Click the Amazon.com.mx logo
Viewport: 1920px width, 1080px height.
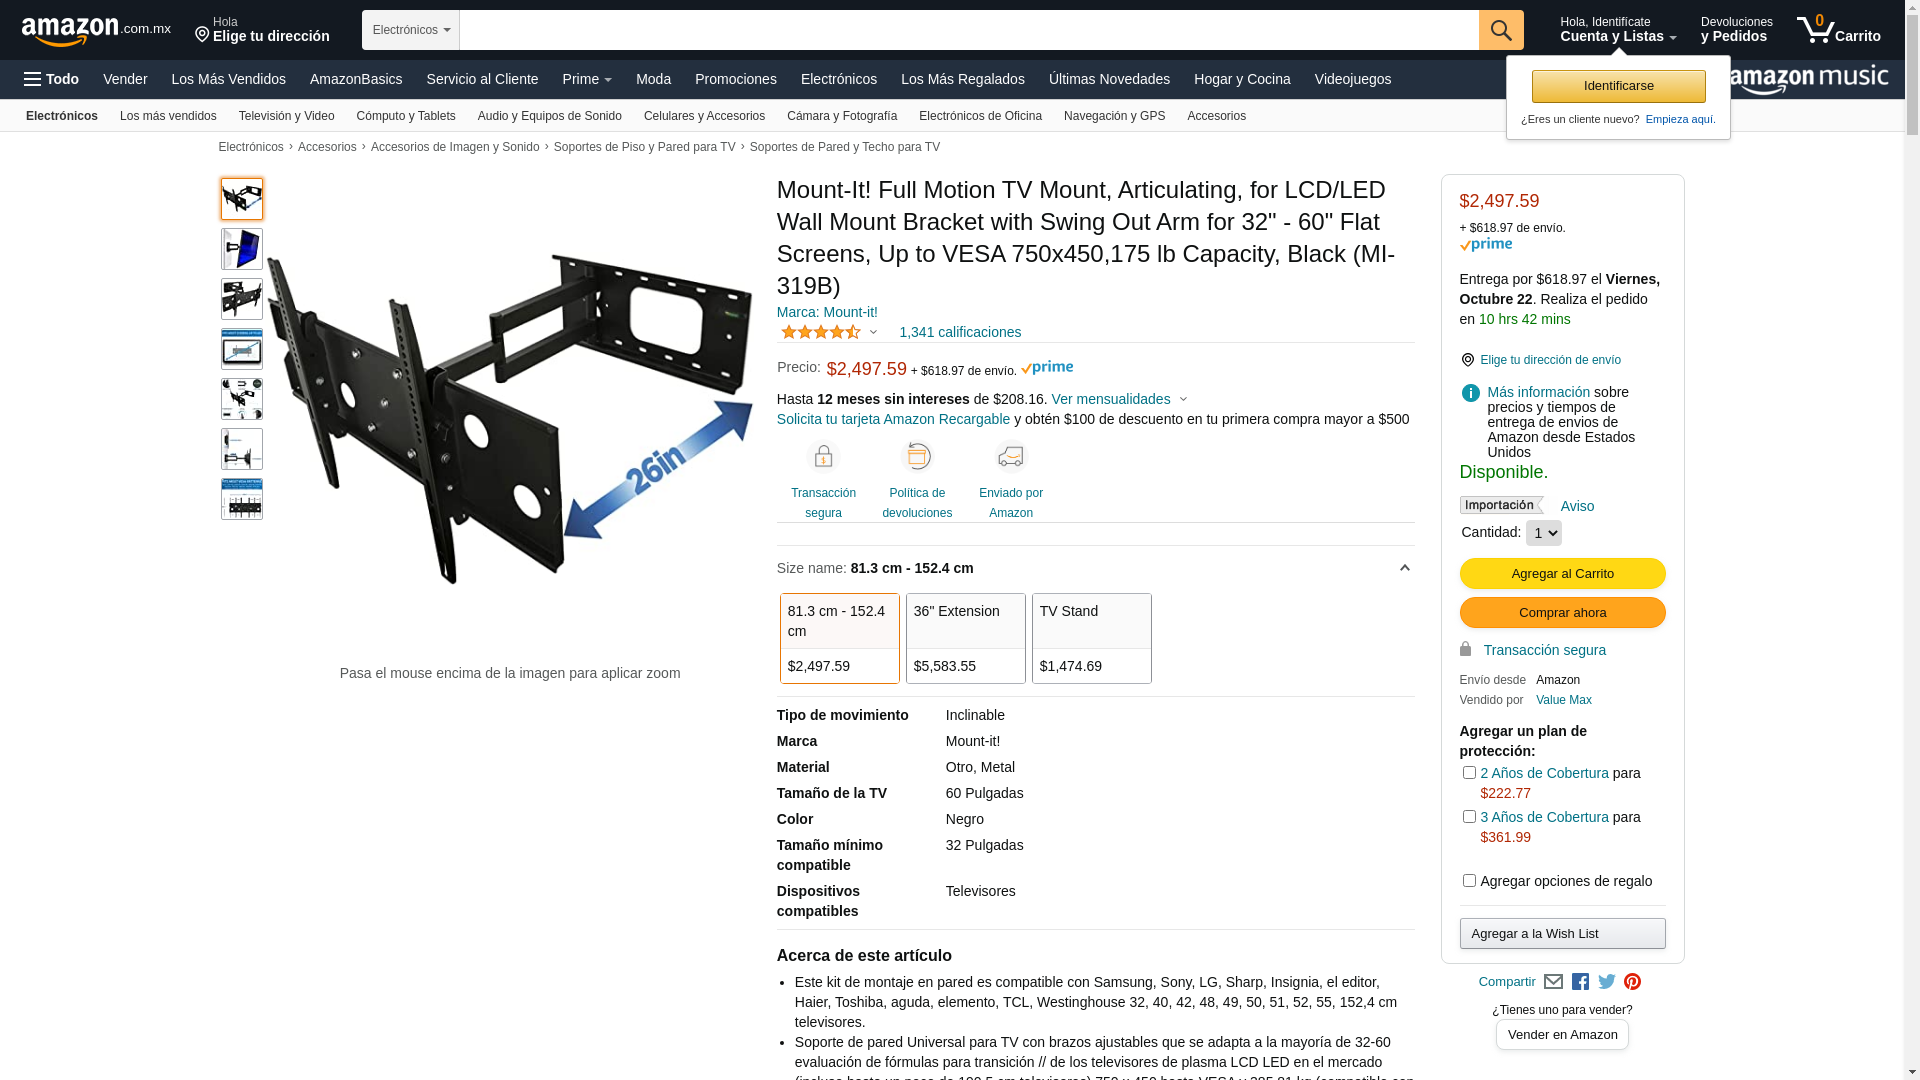pyautogui.click(x=96, y=31)
